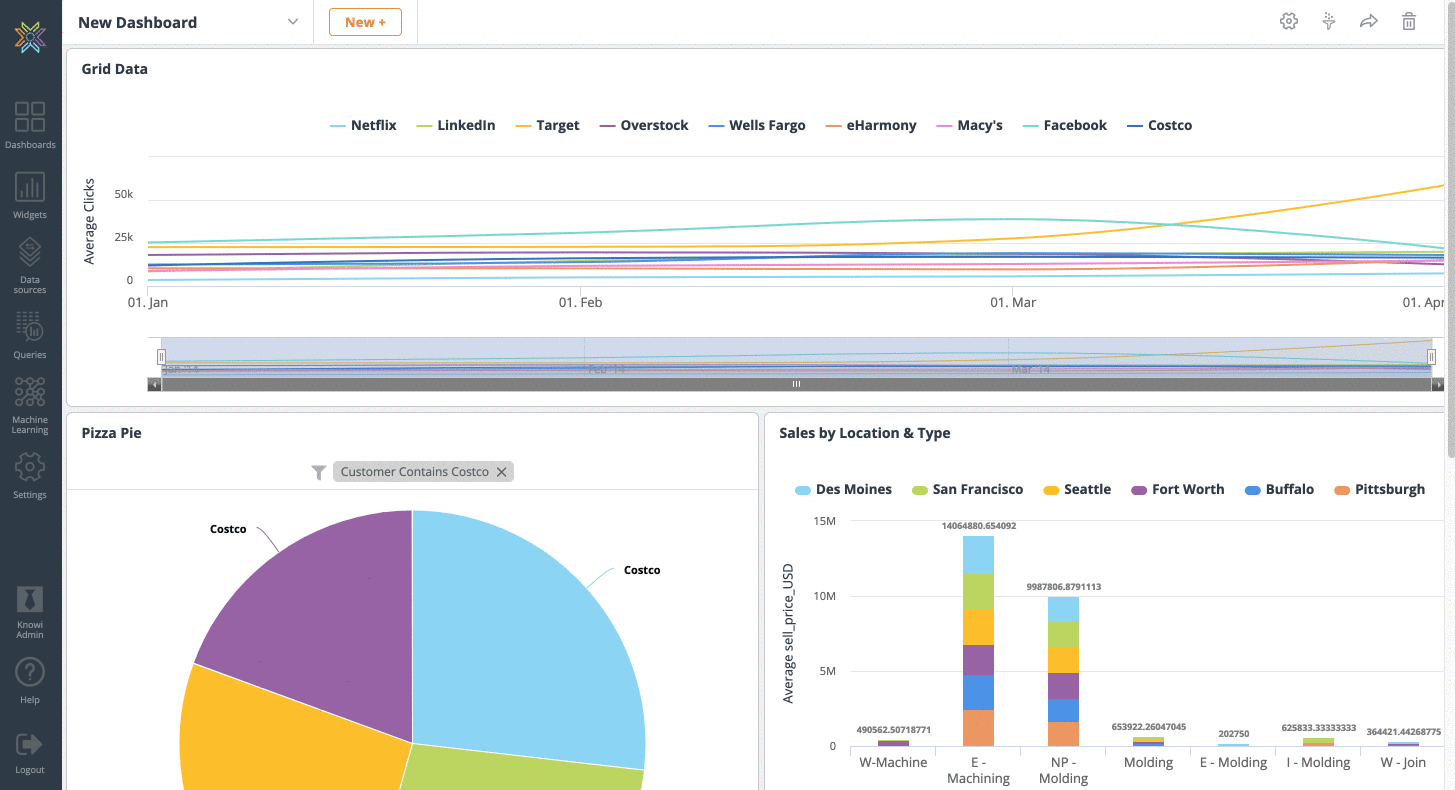Click the New + button
1455x790 pixels.
click(365, 21)
